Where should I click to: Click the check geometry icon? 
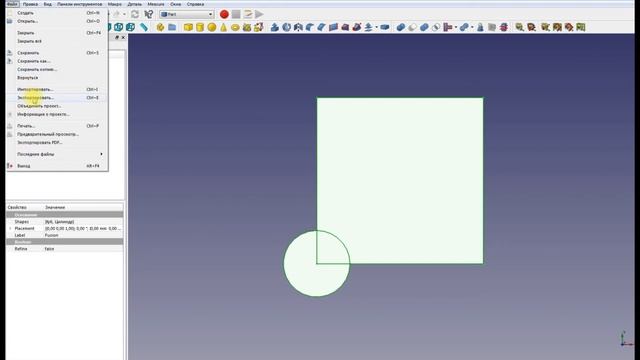click(480, 27)
